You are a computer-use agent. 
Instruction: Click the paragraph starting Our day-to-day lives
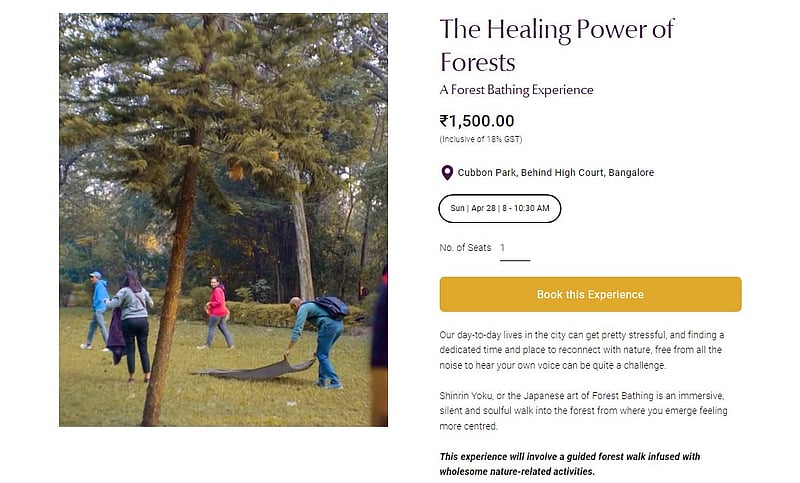point(582,349)
